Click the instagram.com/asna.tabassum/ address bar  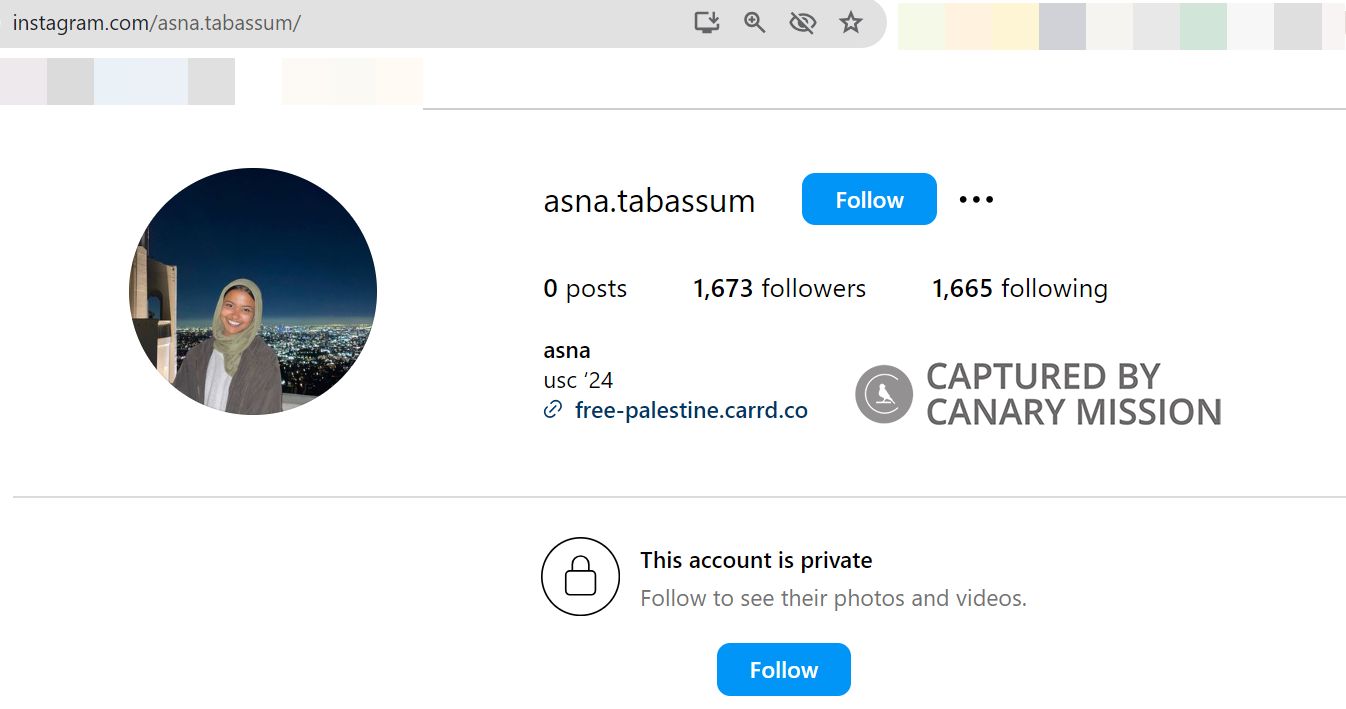point(300,22)
